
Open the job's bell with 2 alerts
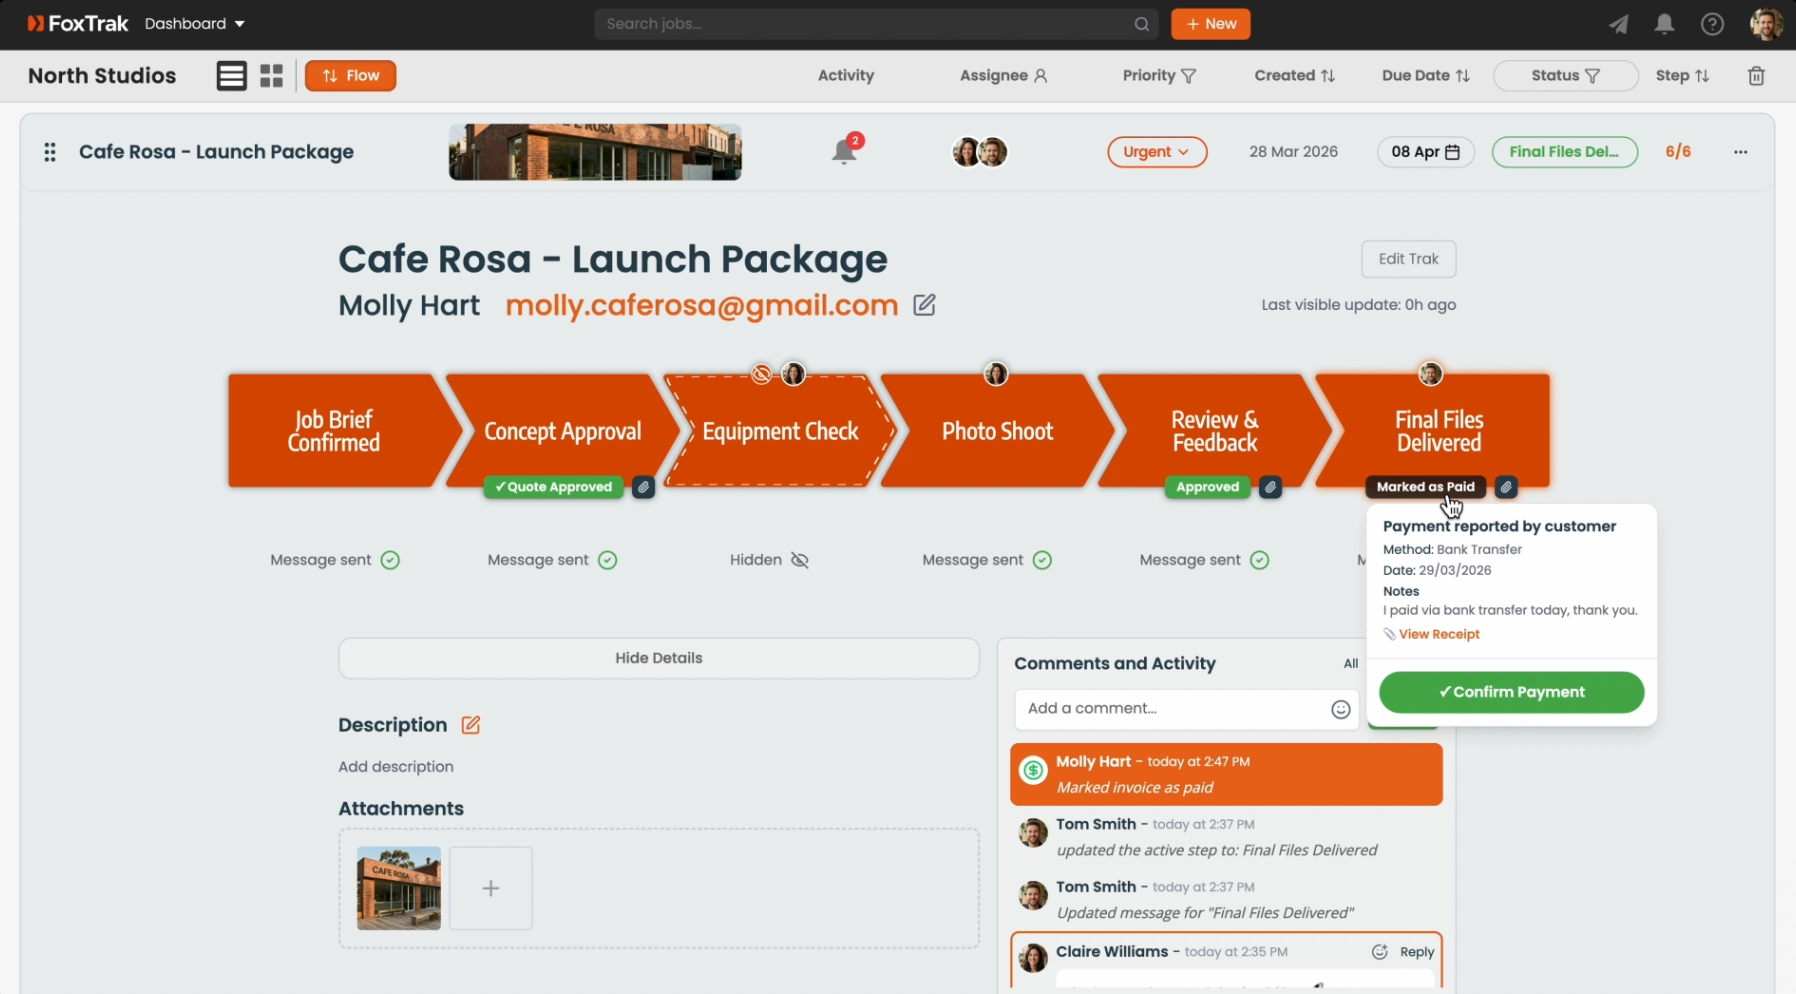[846, 150]
